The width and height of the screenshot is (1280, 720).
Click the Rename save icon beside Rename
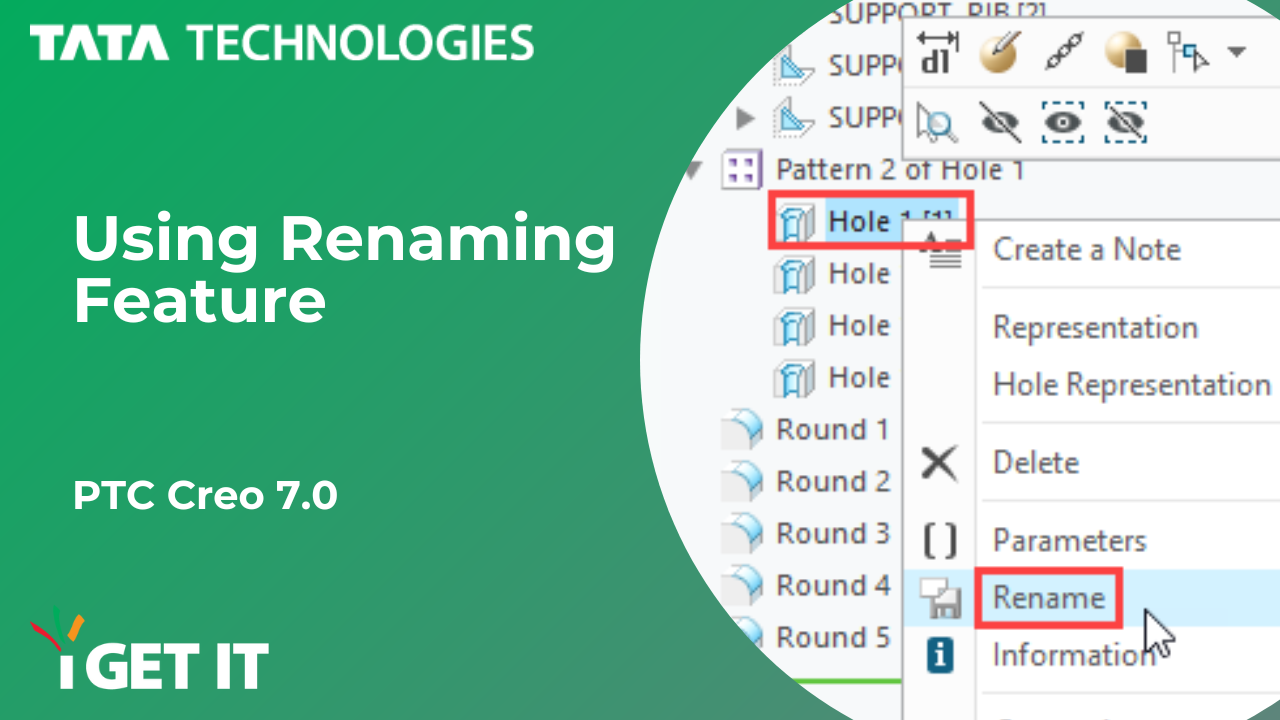pyautogui.click(x=938, y=597)
